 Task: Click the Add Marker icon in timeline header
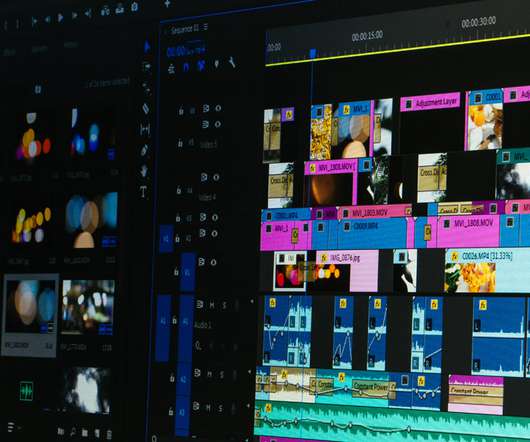pos(217,64)
